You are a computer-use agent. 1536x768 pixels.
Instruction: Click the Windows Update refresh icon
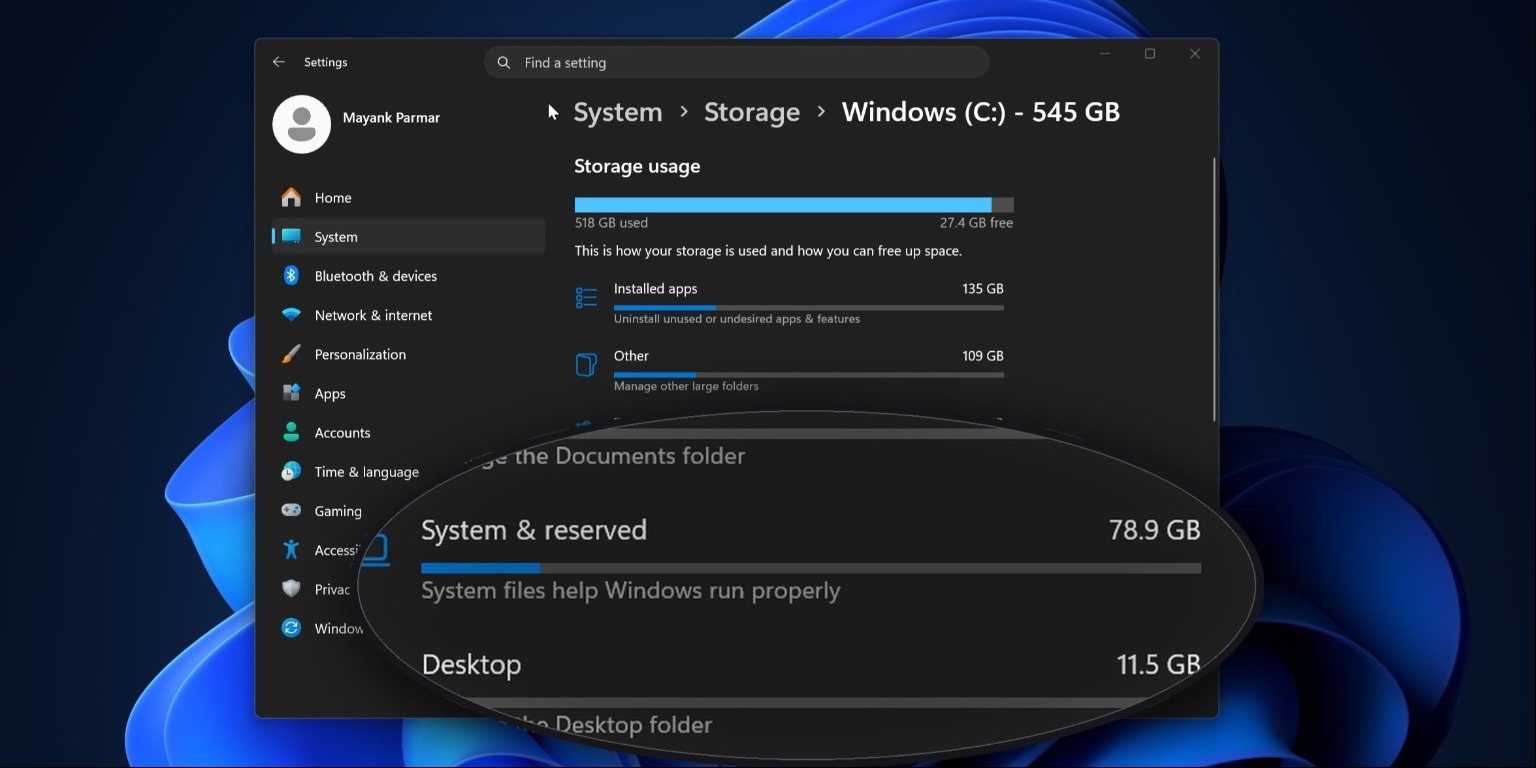(x=291, y=628)
